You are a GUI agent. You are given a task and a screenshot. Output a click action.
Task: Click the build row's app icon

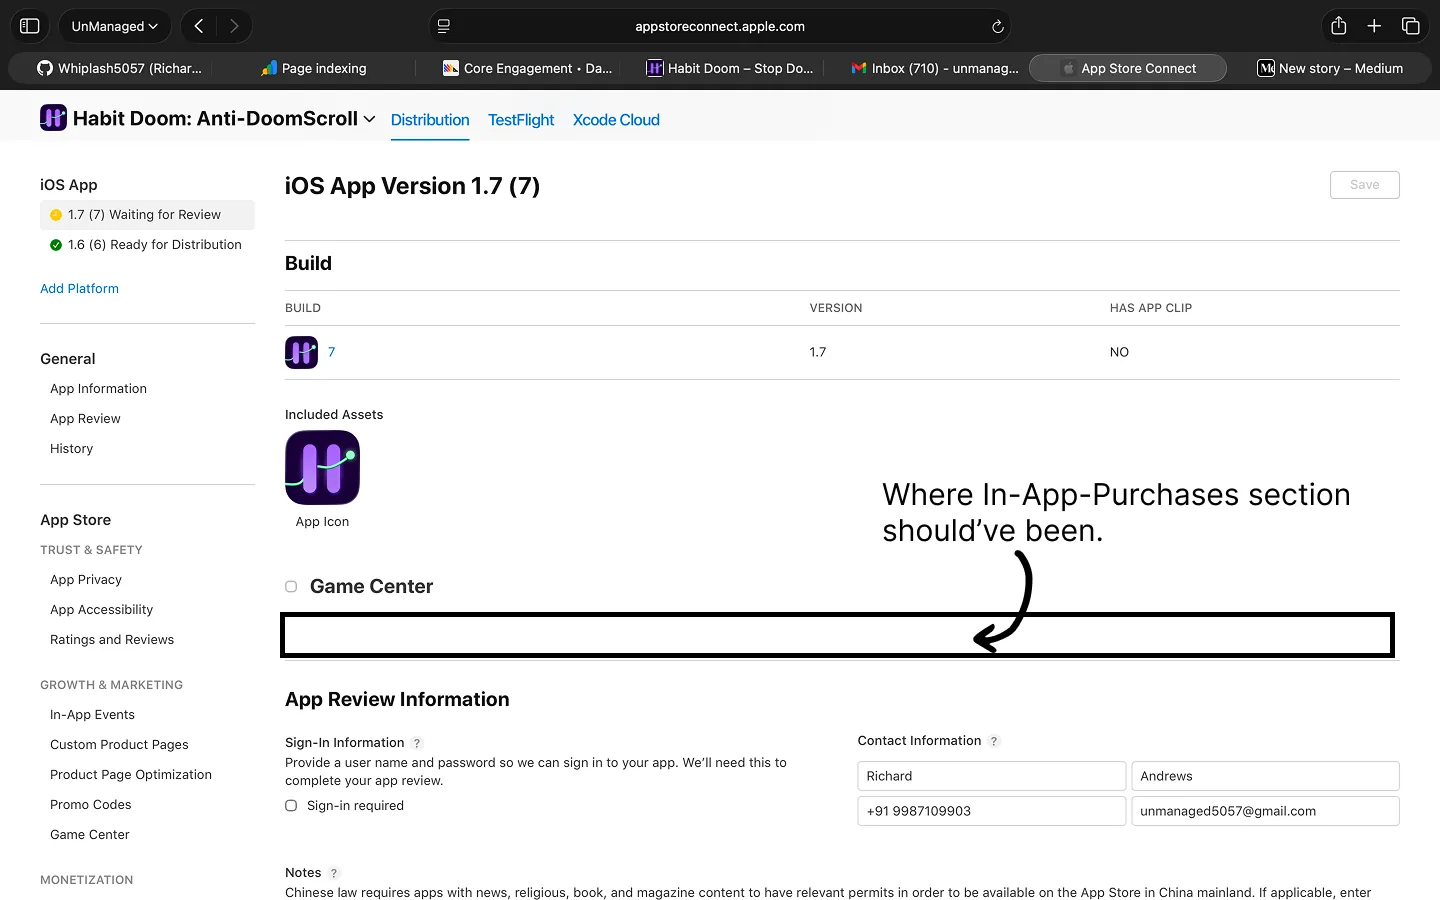301,351
